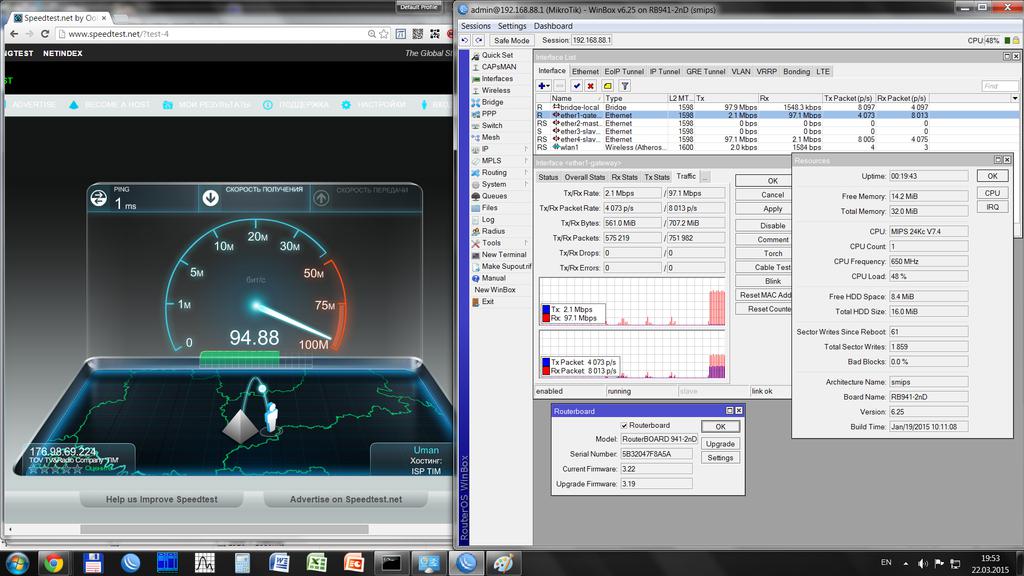Image resolution: width=1024 pixels, height=576 pixels.
Task: Select the bridge-local interface row
Action: (x=777, y=107)
